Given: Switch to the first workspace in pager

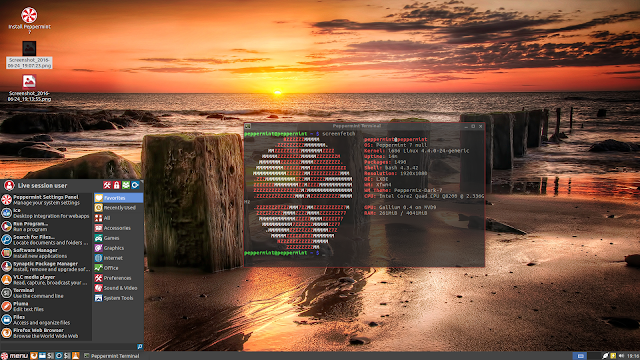Looking at the screenshot, I should [580, 356].
